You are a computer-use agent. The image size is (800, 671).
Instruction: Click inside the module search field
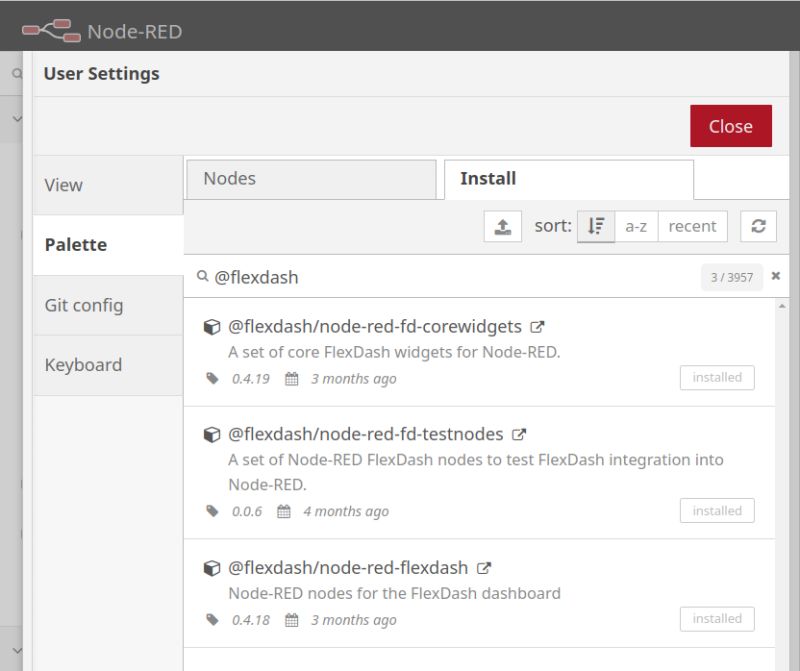click(x=400, y=277)
